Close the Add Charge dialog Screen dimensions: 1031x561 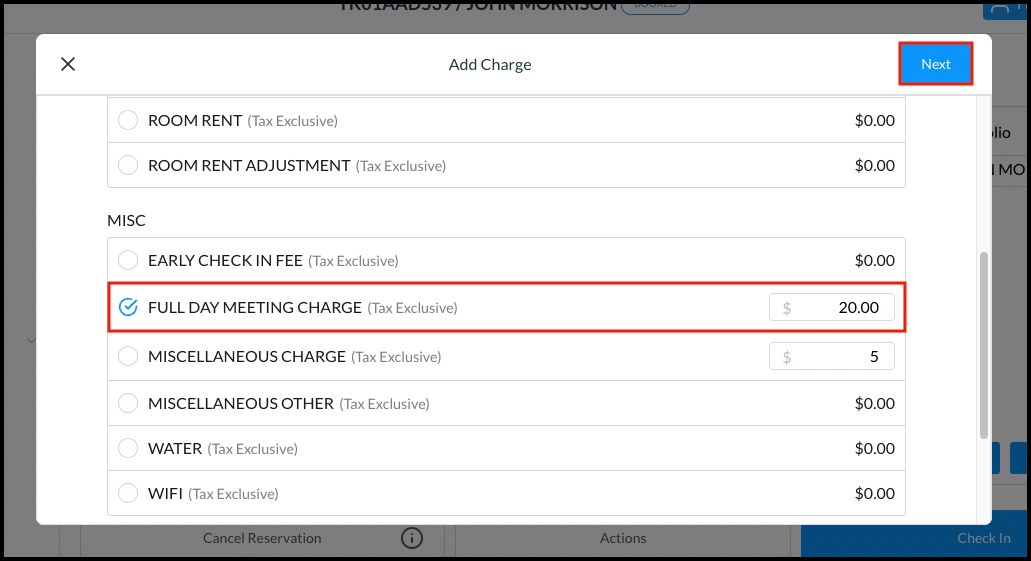coord(68,64)
